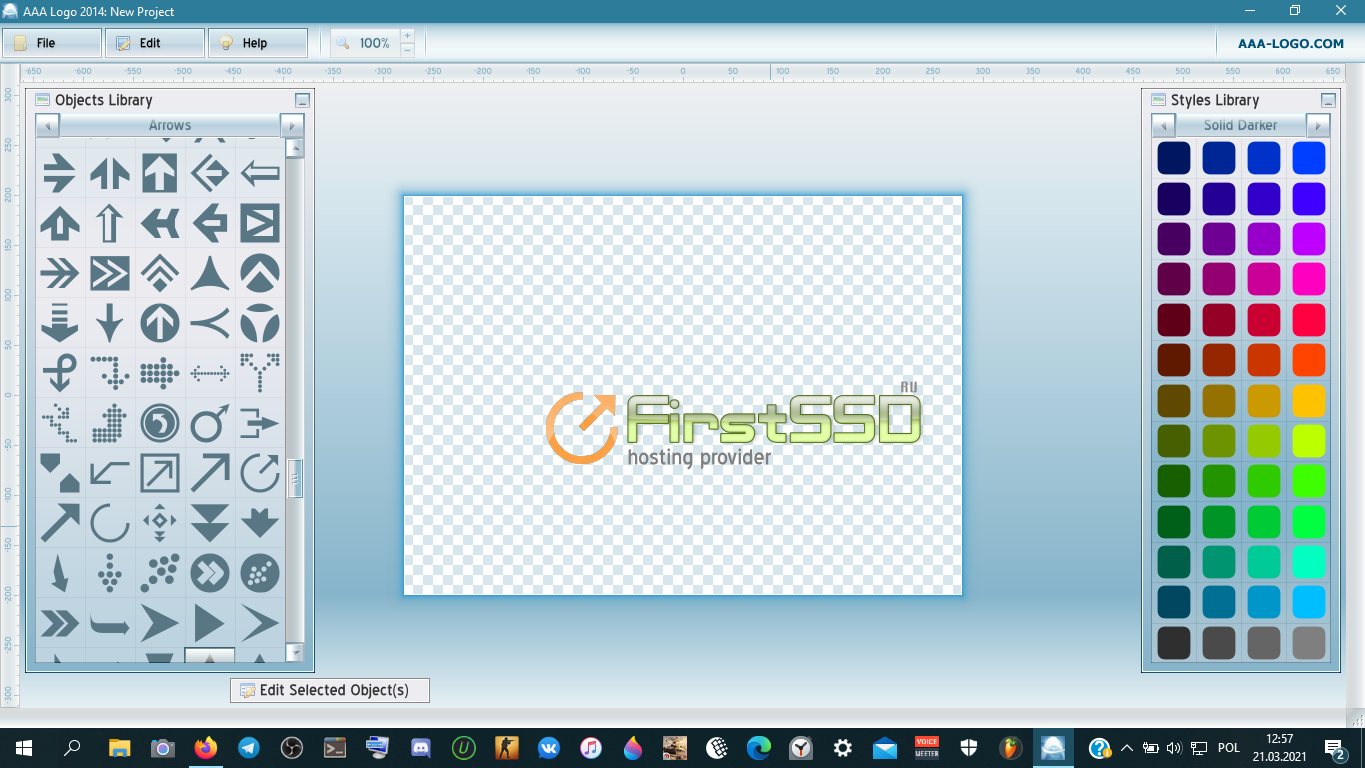Open OBS Studio from the taskbar

(x=292, y=748)
